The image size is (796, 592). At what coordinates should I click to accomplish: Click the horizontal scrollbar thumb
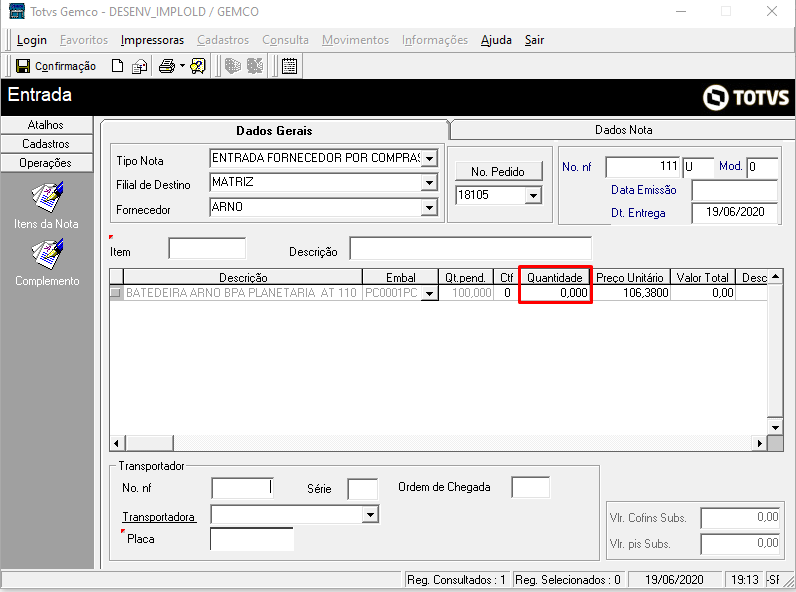149,443
